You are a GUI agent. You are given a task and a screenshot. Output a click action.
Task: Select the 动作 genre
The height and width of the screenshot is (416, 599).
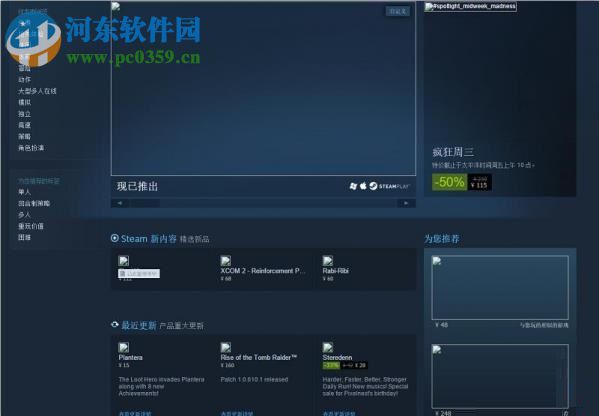click(x=24, y=79)
